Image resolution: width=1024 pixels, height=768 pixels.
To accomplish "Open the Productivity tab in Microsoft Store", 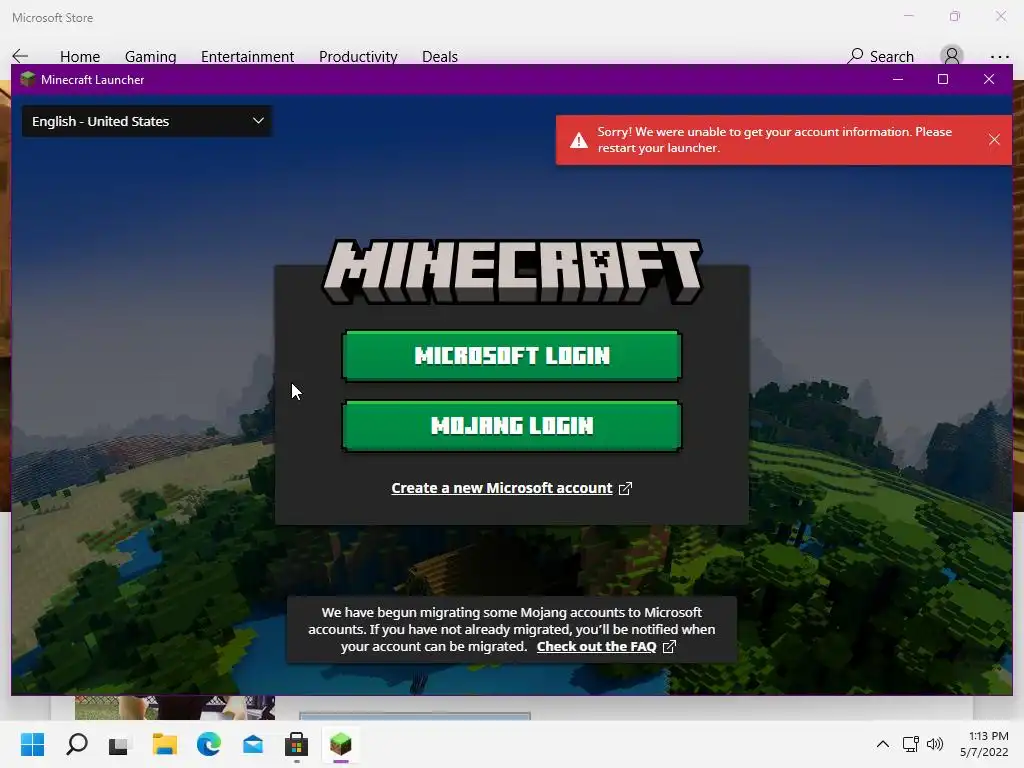I will 358,57.
